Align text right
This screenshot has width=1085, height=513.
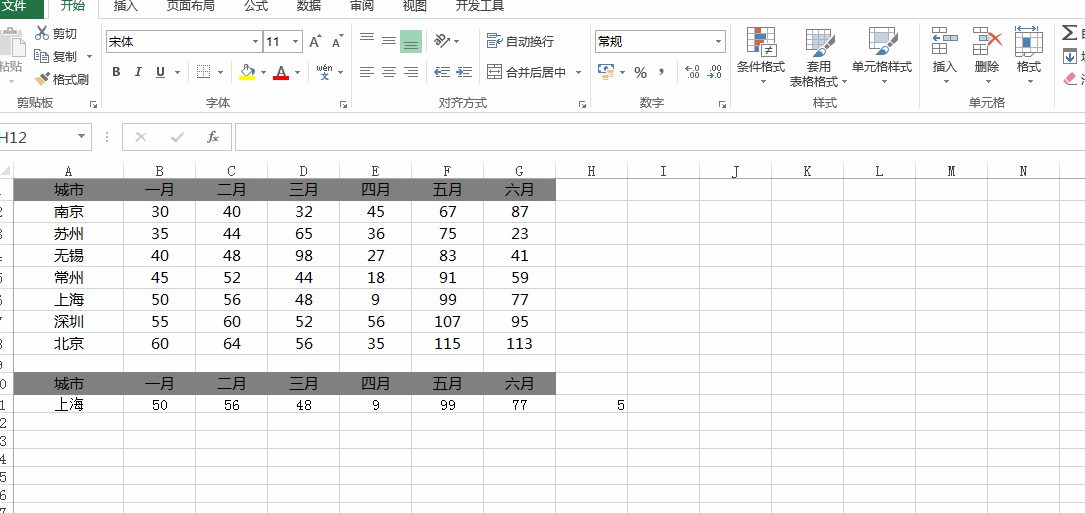[x=411, y=72]
